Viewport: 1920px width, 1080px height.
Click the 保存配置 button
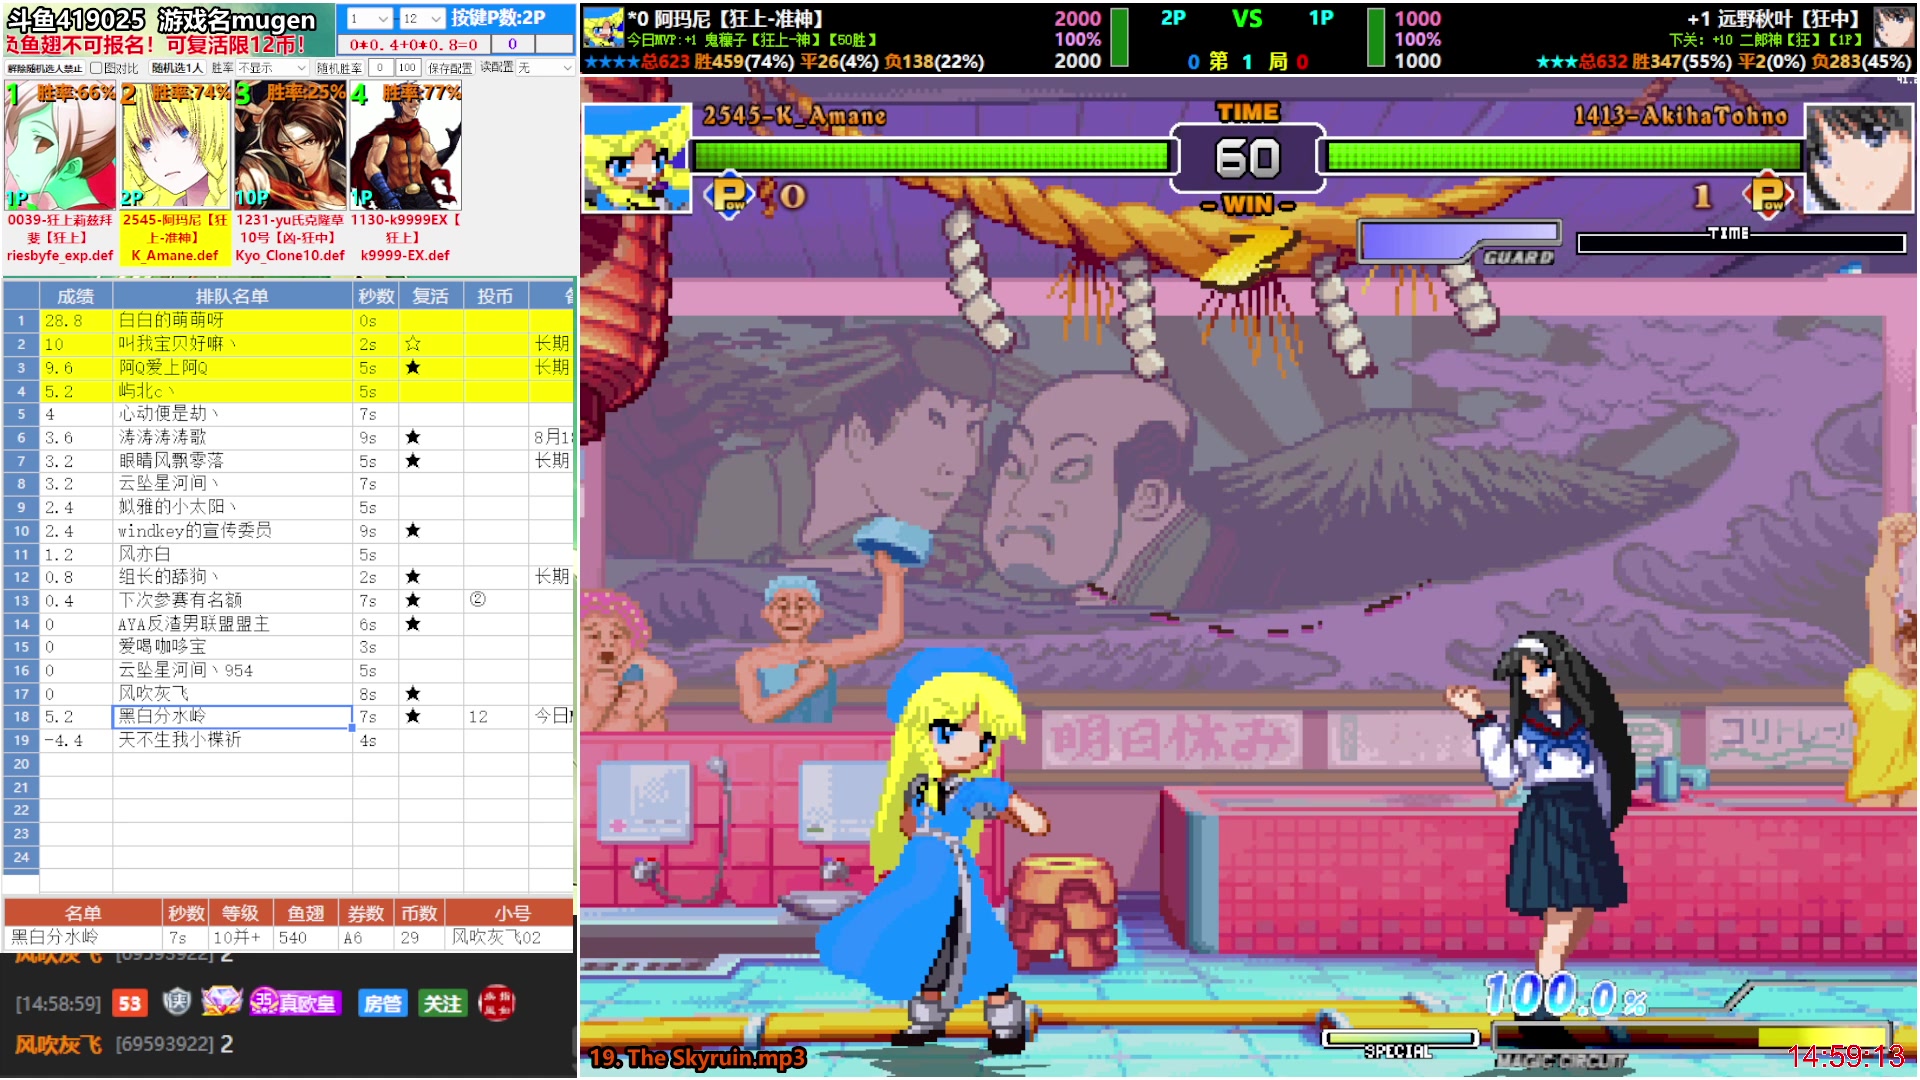click(450, 68)
